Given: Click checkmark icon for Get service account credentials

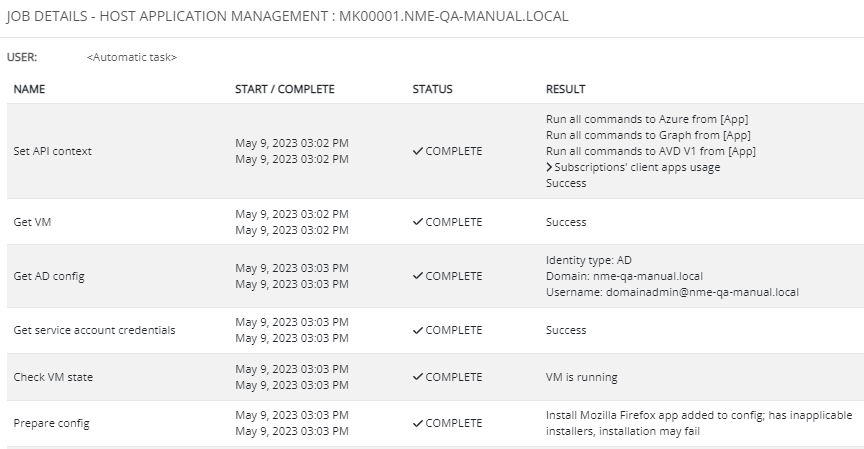Looking at the screenshot, I should click(418, 330).
